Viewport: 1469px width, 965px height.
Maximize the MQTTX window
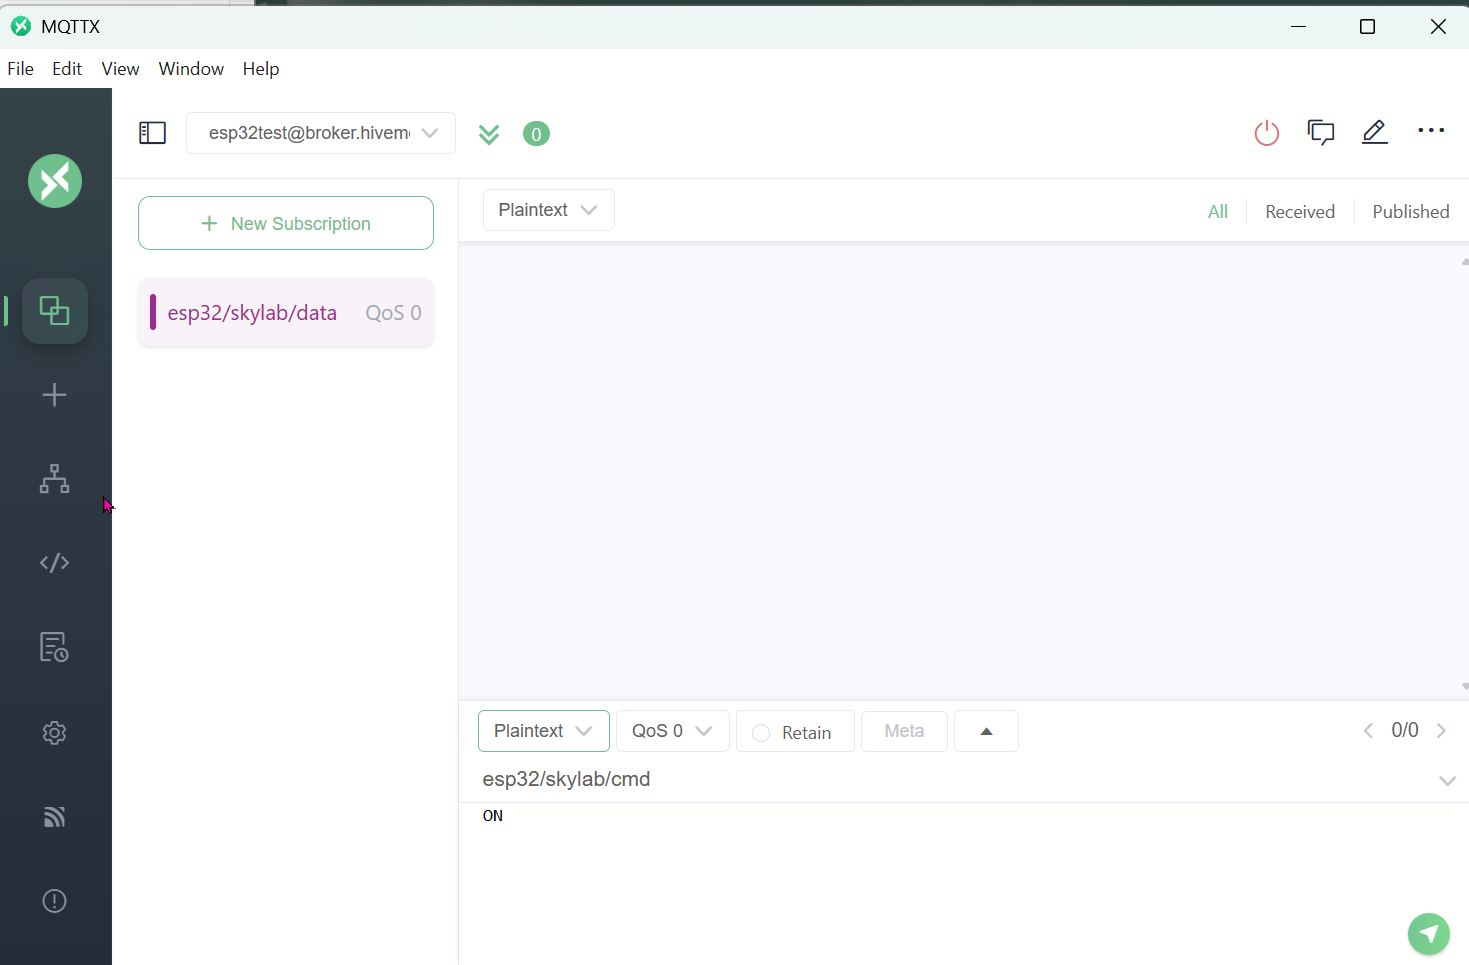click(x=1368, y=26)
